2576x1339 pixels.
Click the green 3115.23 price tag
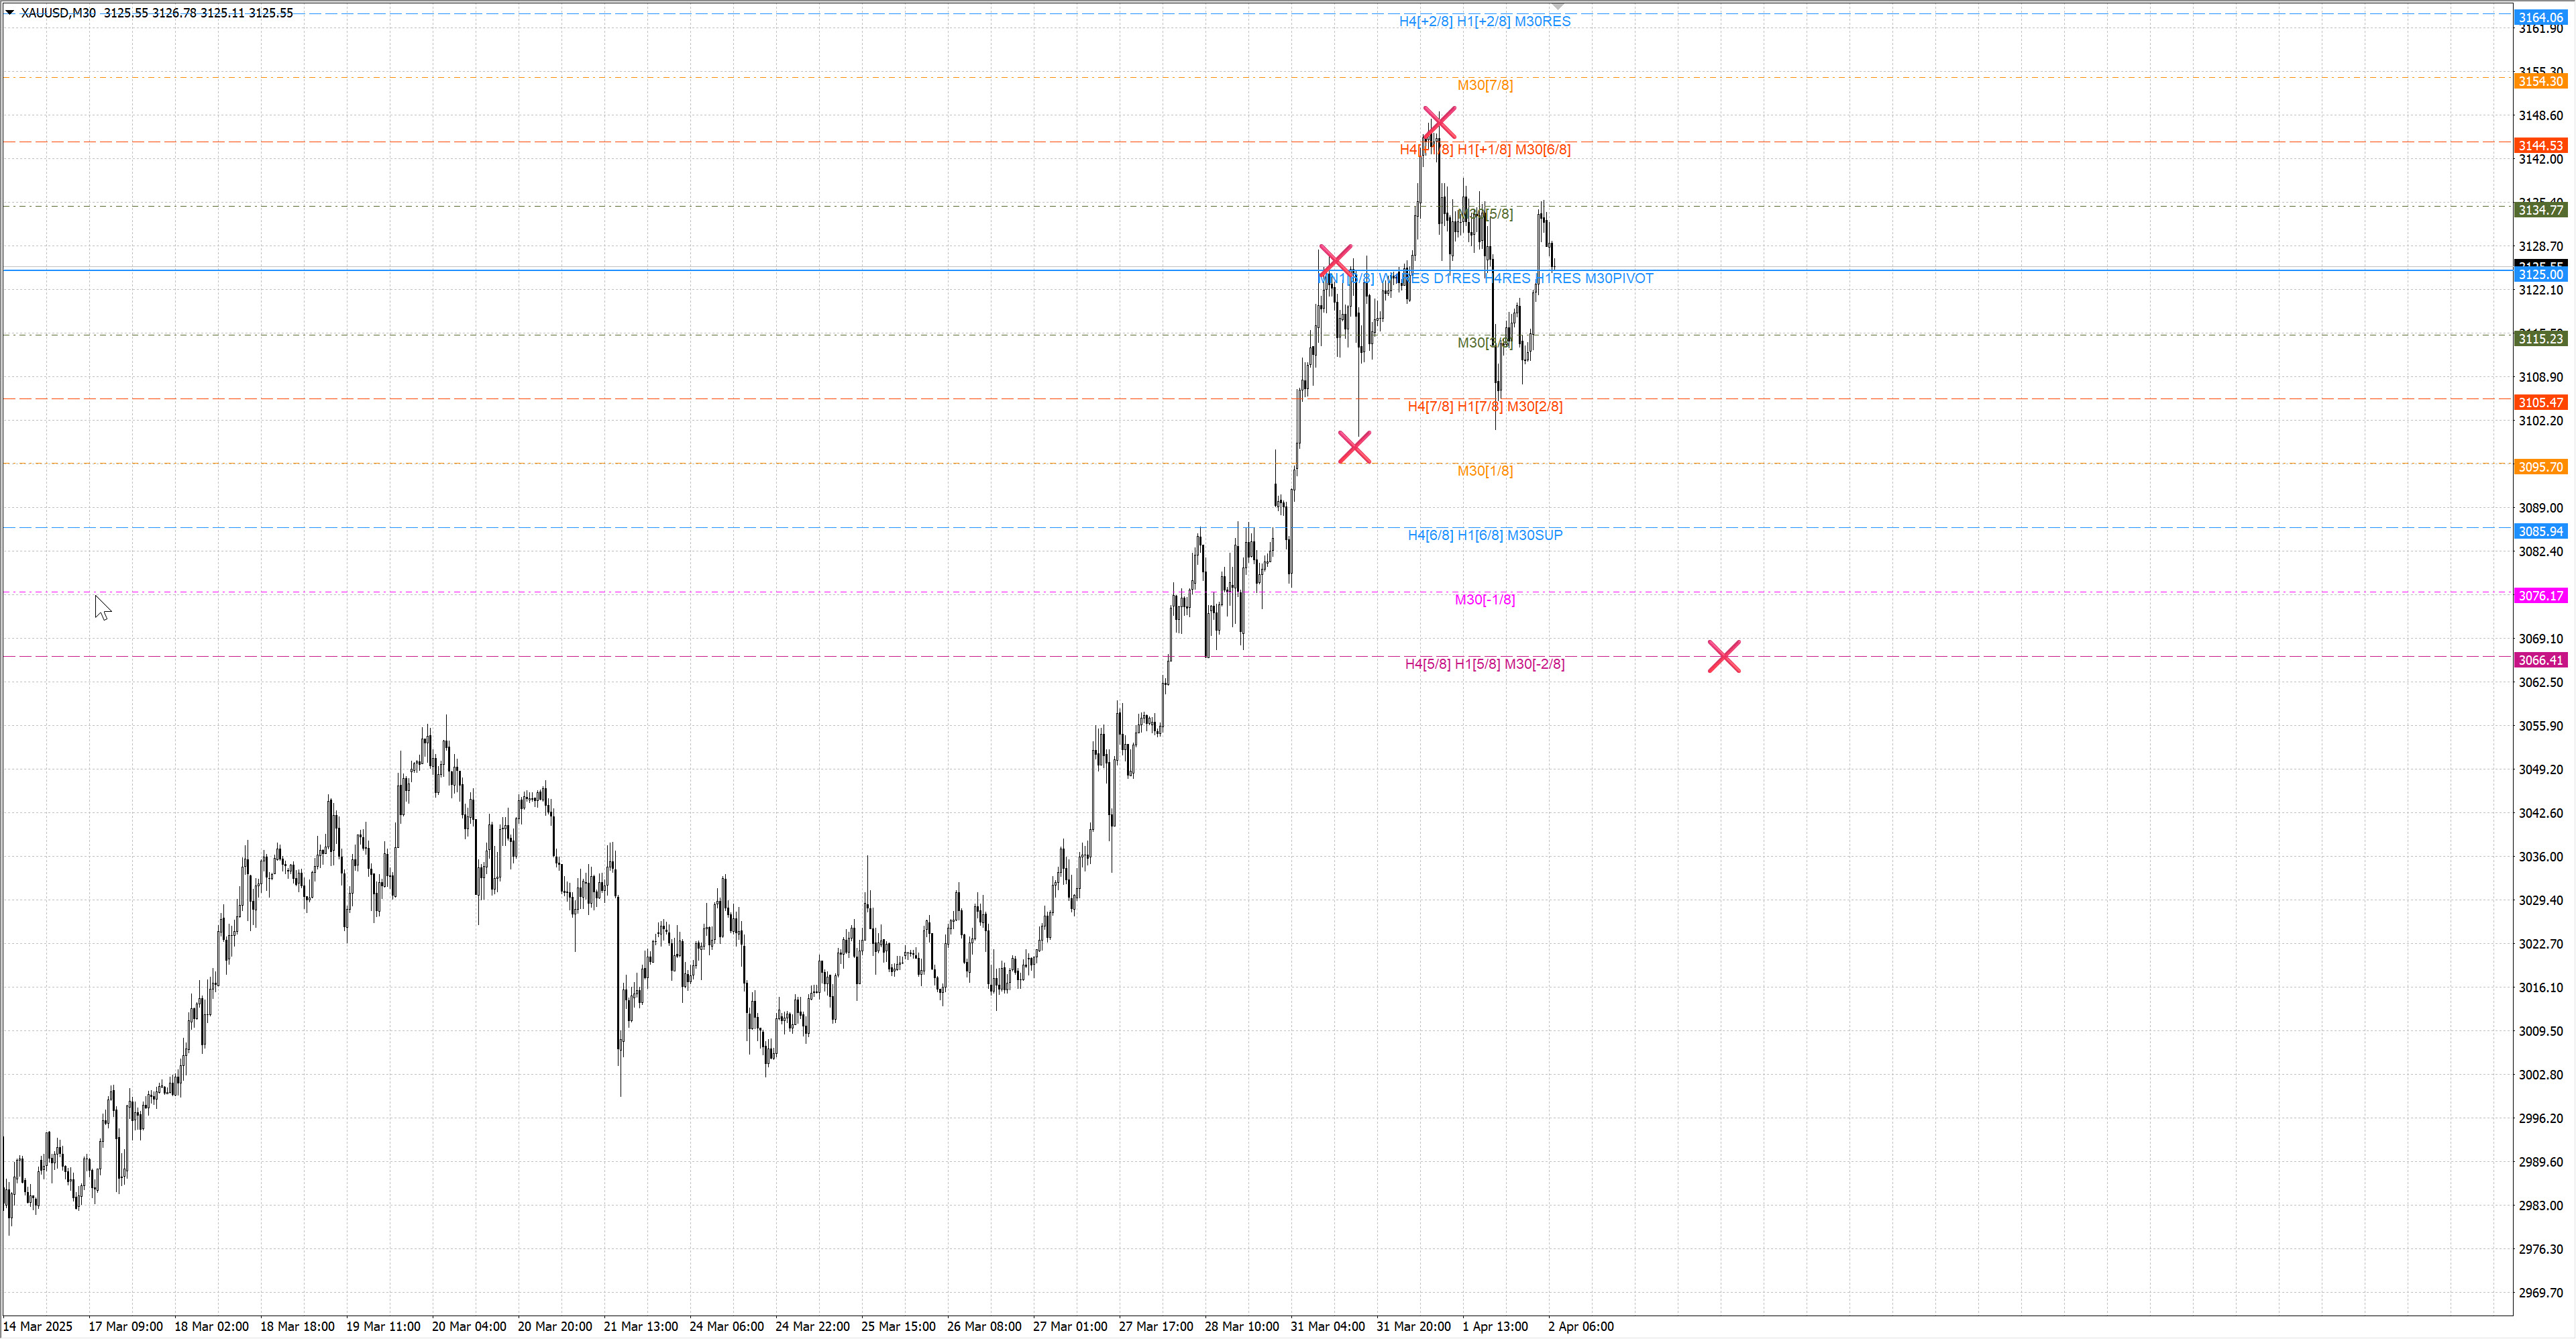click(2540, 339)
